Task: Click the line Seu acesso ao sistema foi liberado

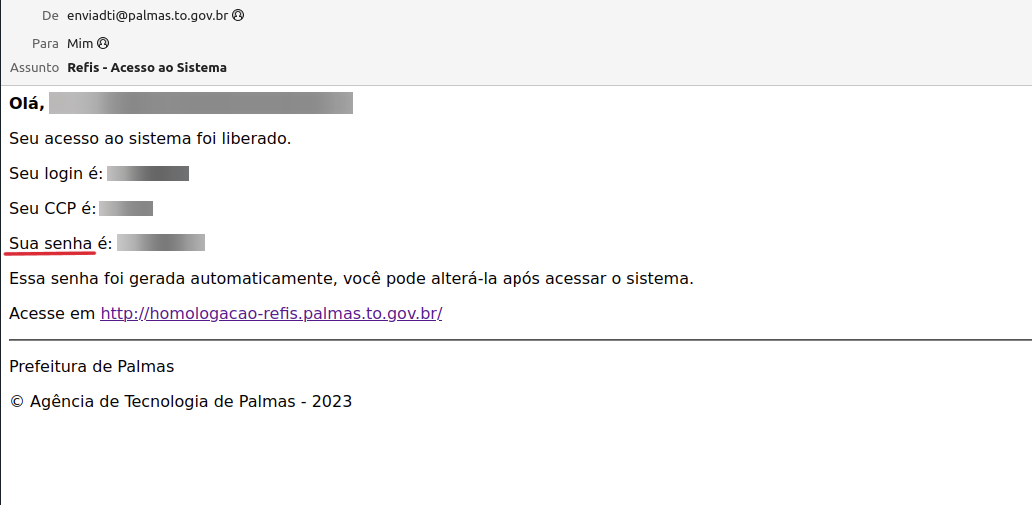Action: 150,139
